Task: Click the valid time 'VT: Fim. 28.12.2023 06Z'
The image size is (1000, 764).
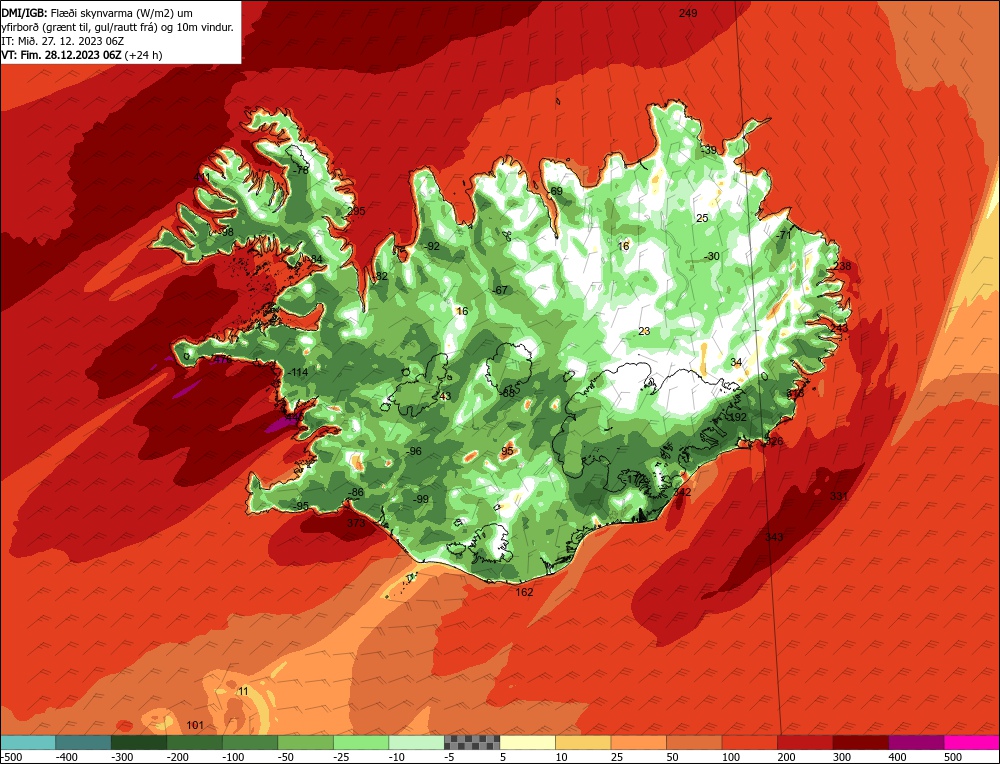Action: coord(61,55)
